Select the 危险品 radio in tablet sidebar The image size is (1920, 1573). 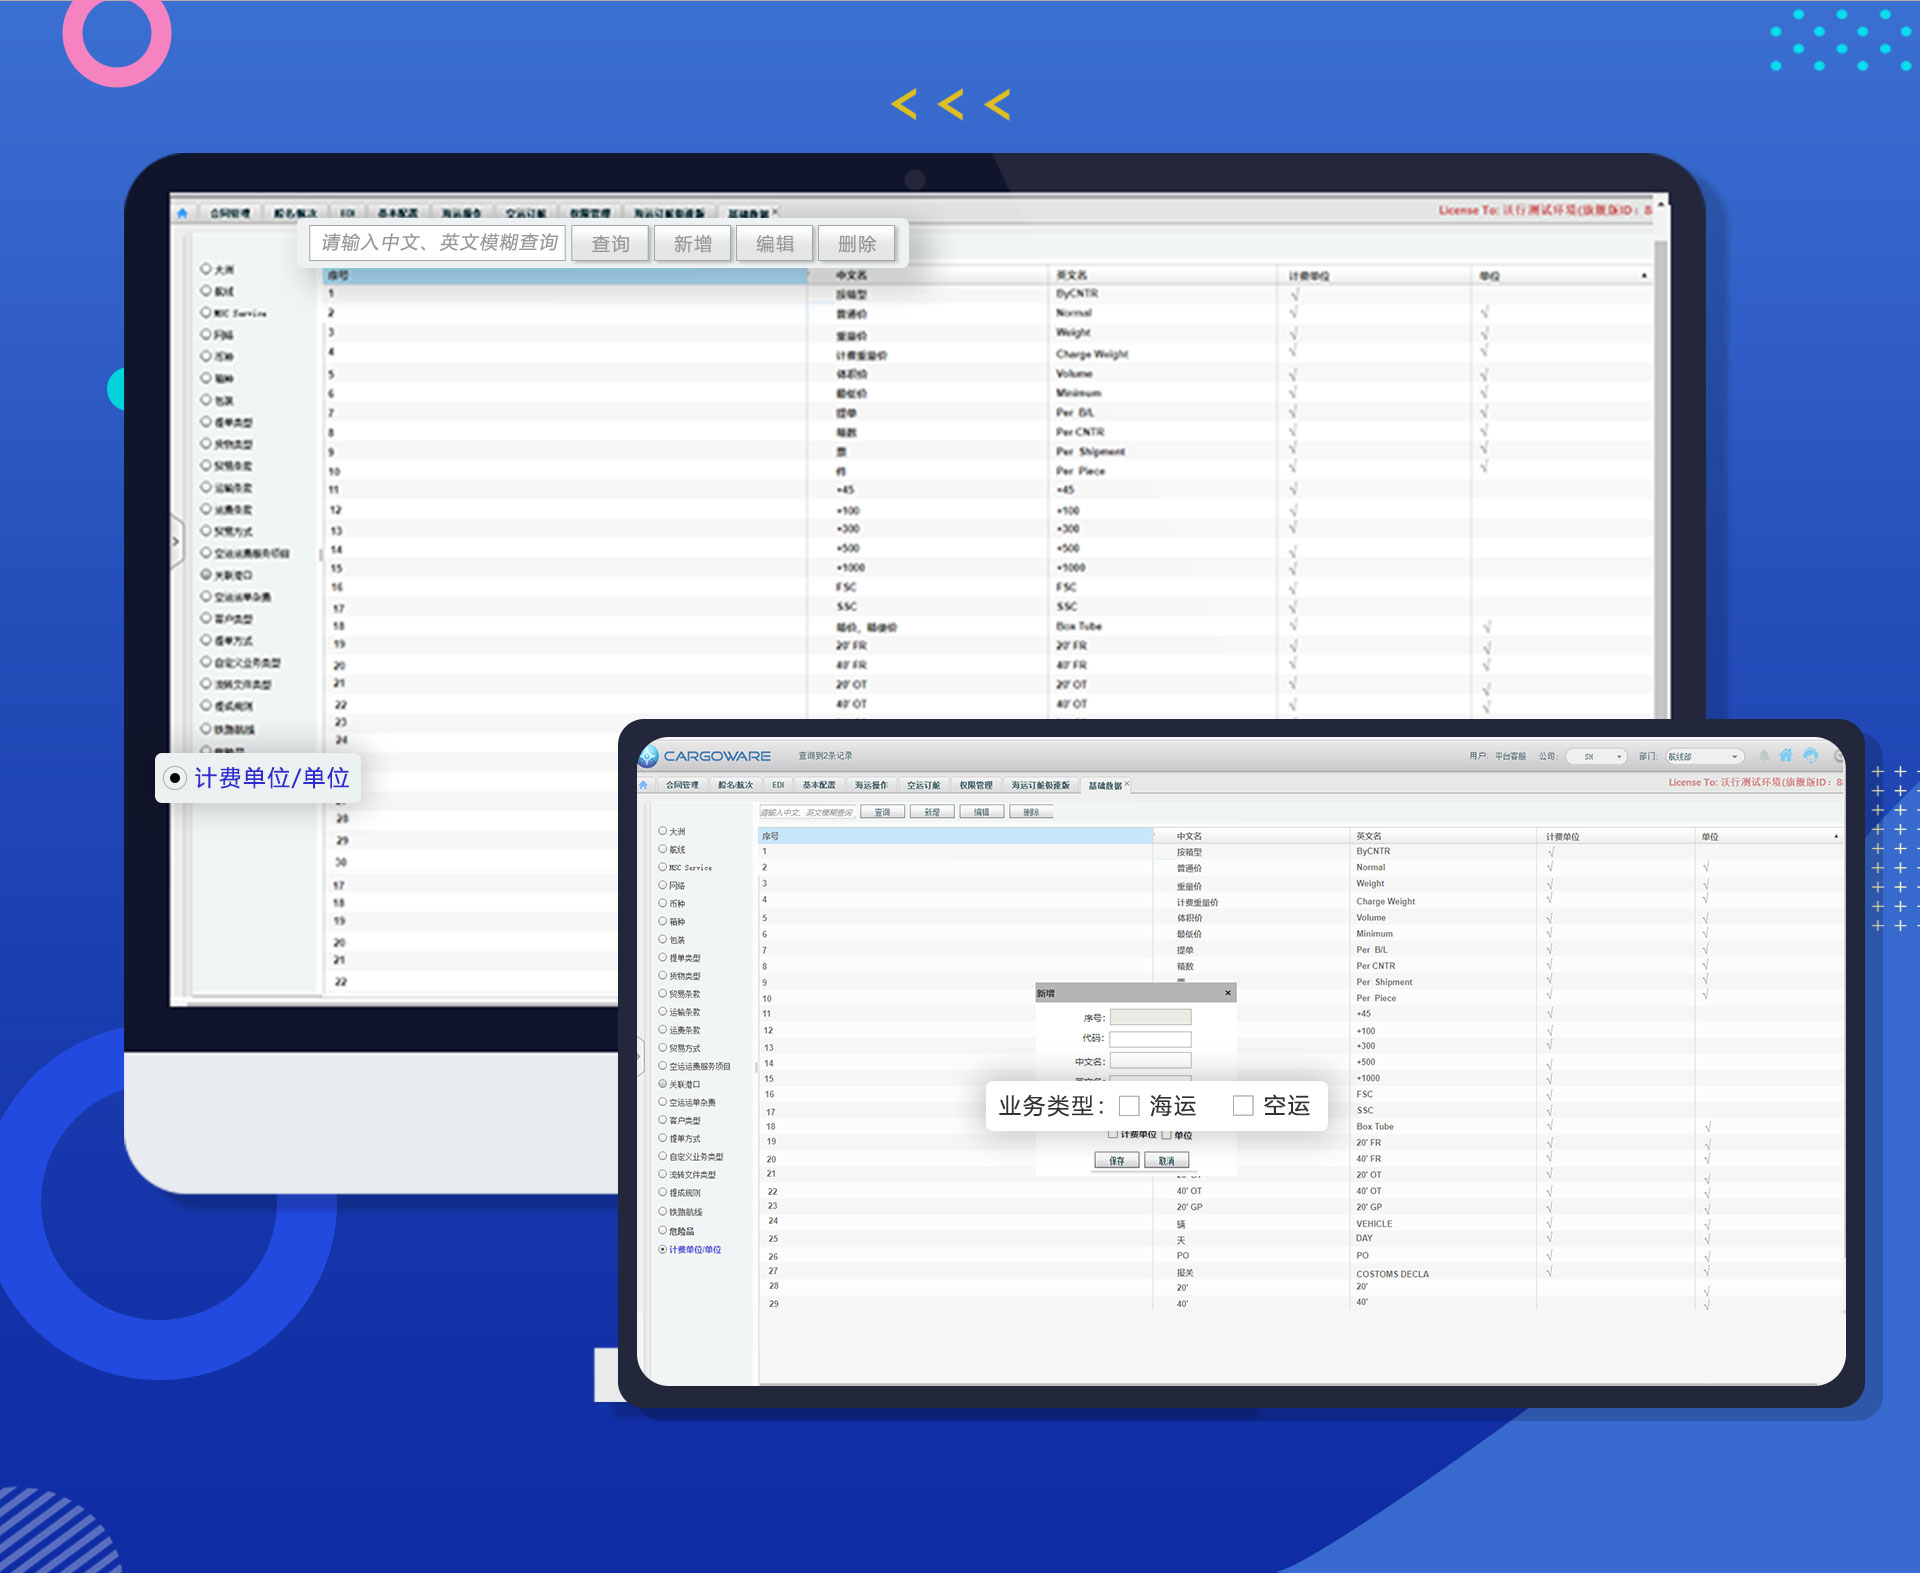click(x=662, y=1230)
